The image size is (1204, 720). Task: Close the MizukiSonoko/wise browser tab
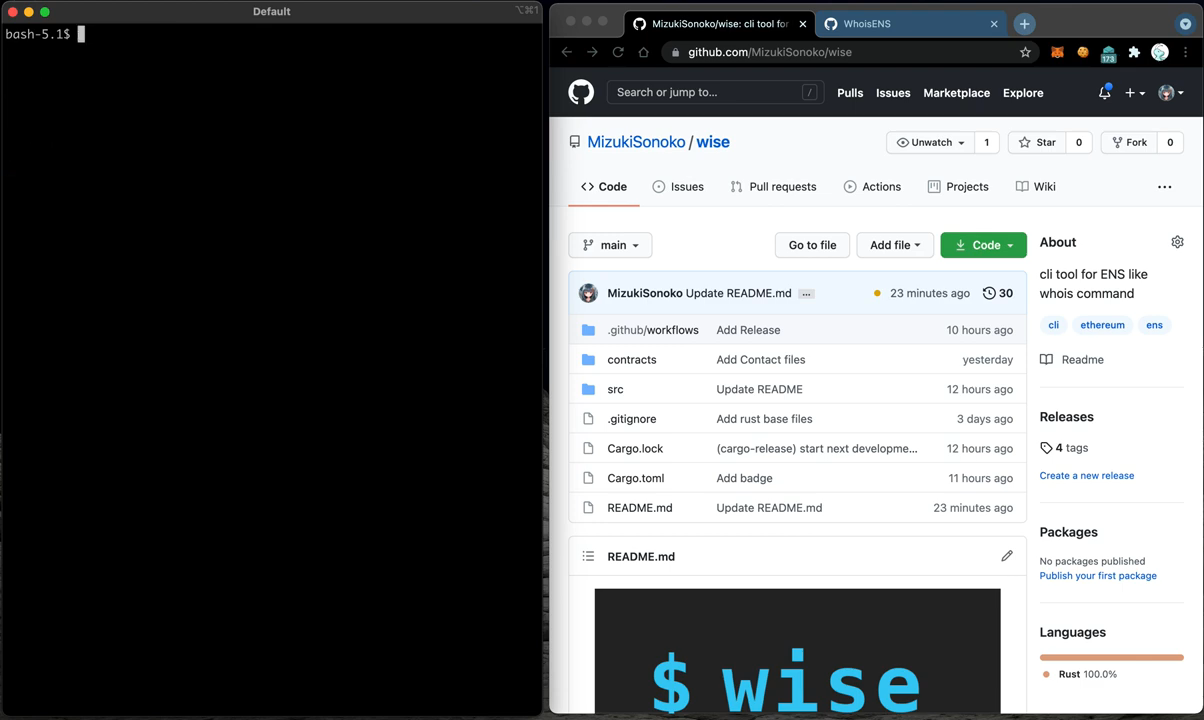[x=802, y=24]
